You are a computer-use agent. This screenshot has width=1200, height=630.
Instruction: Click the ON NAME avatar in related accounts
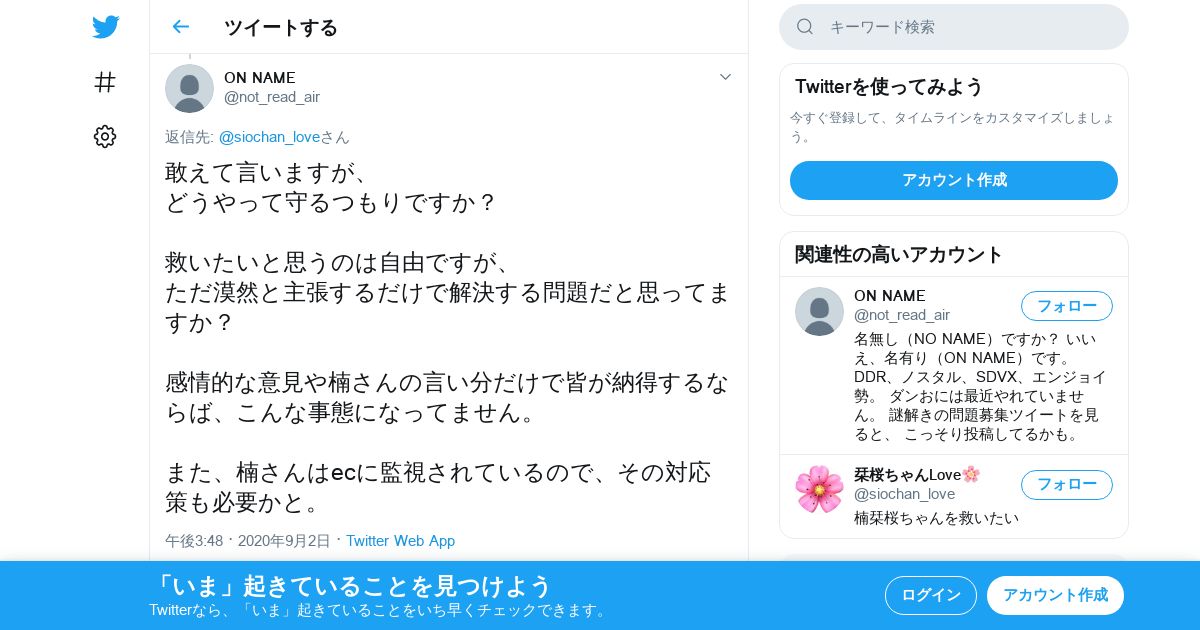[819, 311]
